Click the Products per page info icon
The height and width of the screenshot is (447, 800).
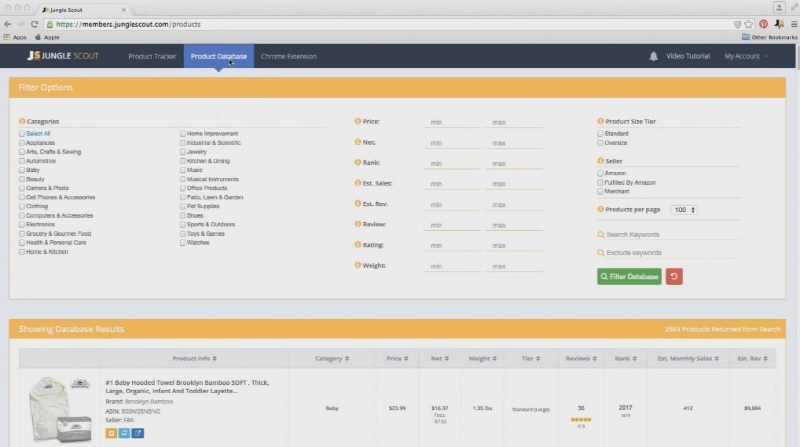click(601, 209)
